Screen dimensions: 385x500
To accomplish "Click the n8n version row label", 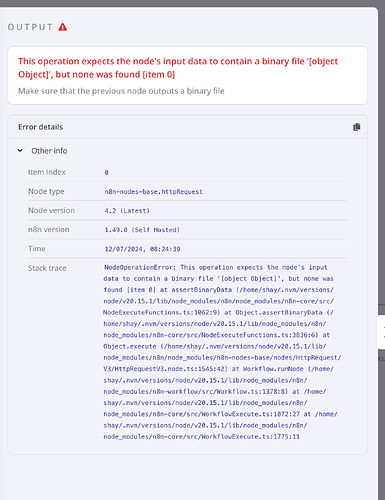I will tap(49, 229).
